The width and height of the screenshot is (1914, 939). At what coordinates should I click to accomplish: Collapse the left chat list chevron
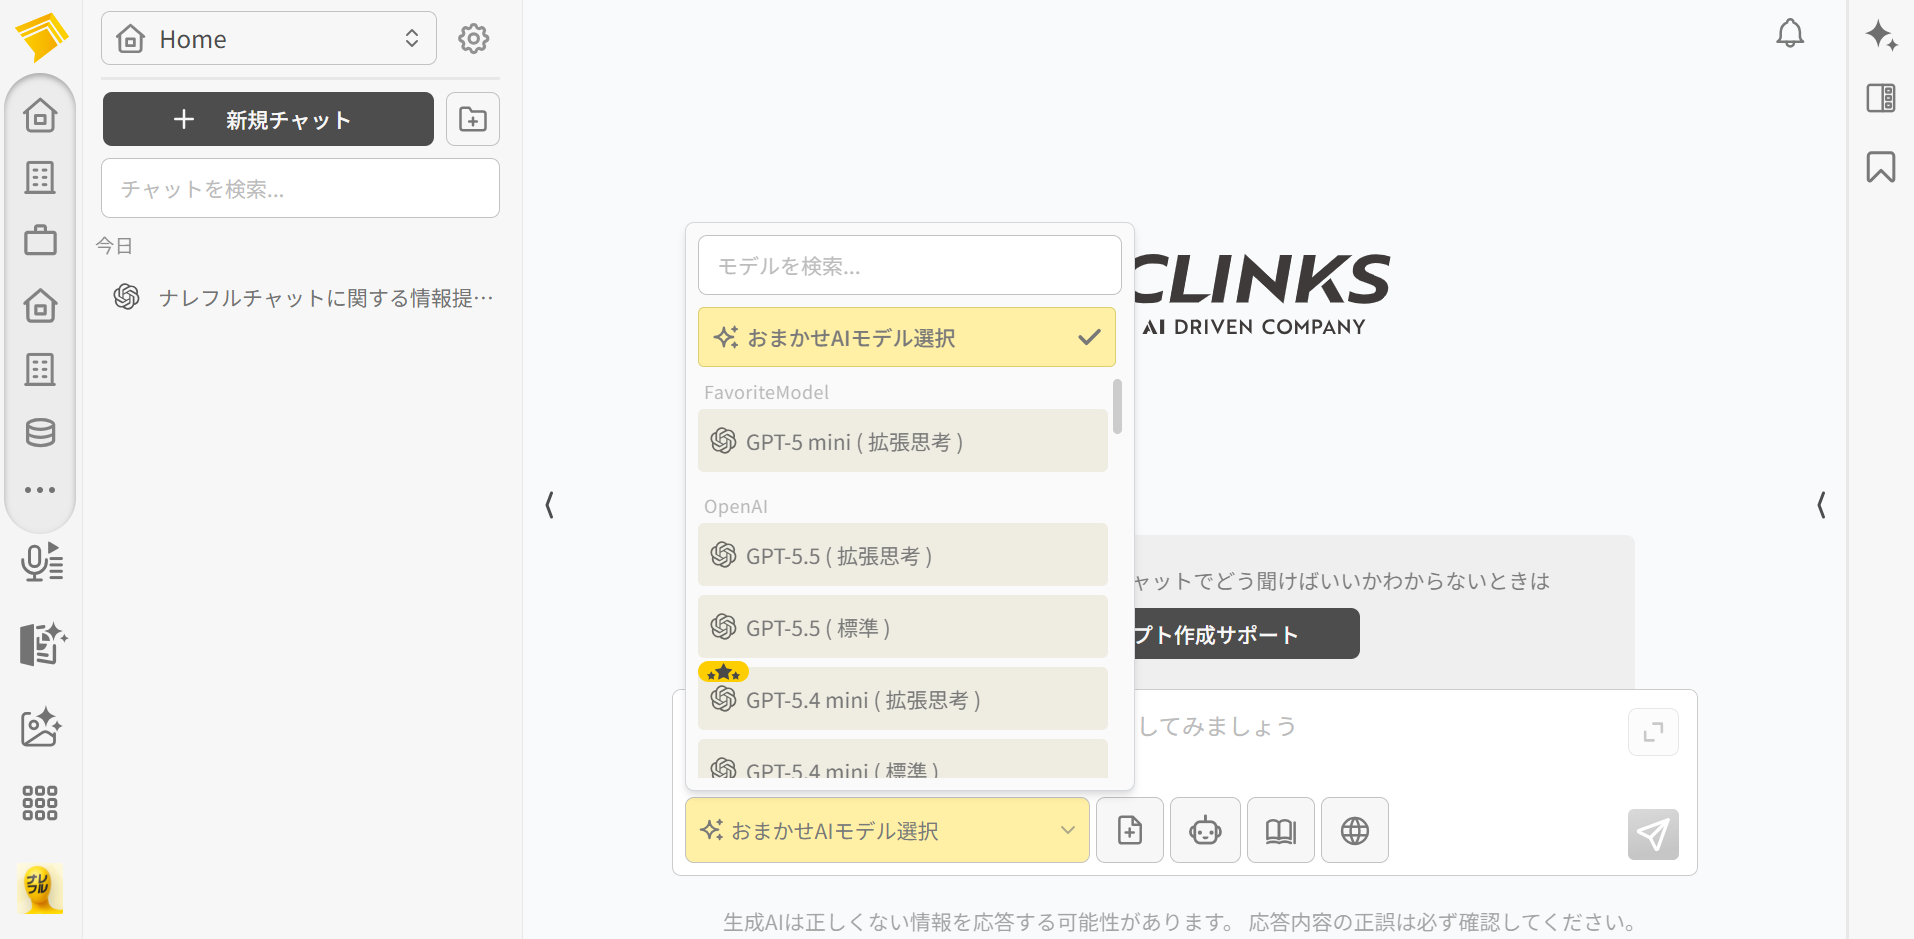tap(549, 505)
